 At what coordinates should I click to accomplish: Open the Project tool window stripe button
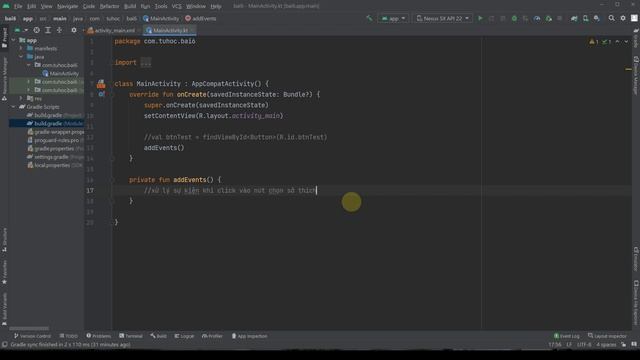[x=4, y=38]
